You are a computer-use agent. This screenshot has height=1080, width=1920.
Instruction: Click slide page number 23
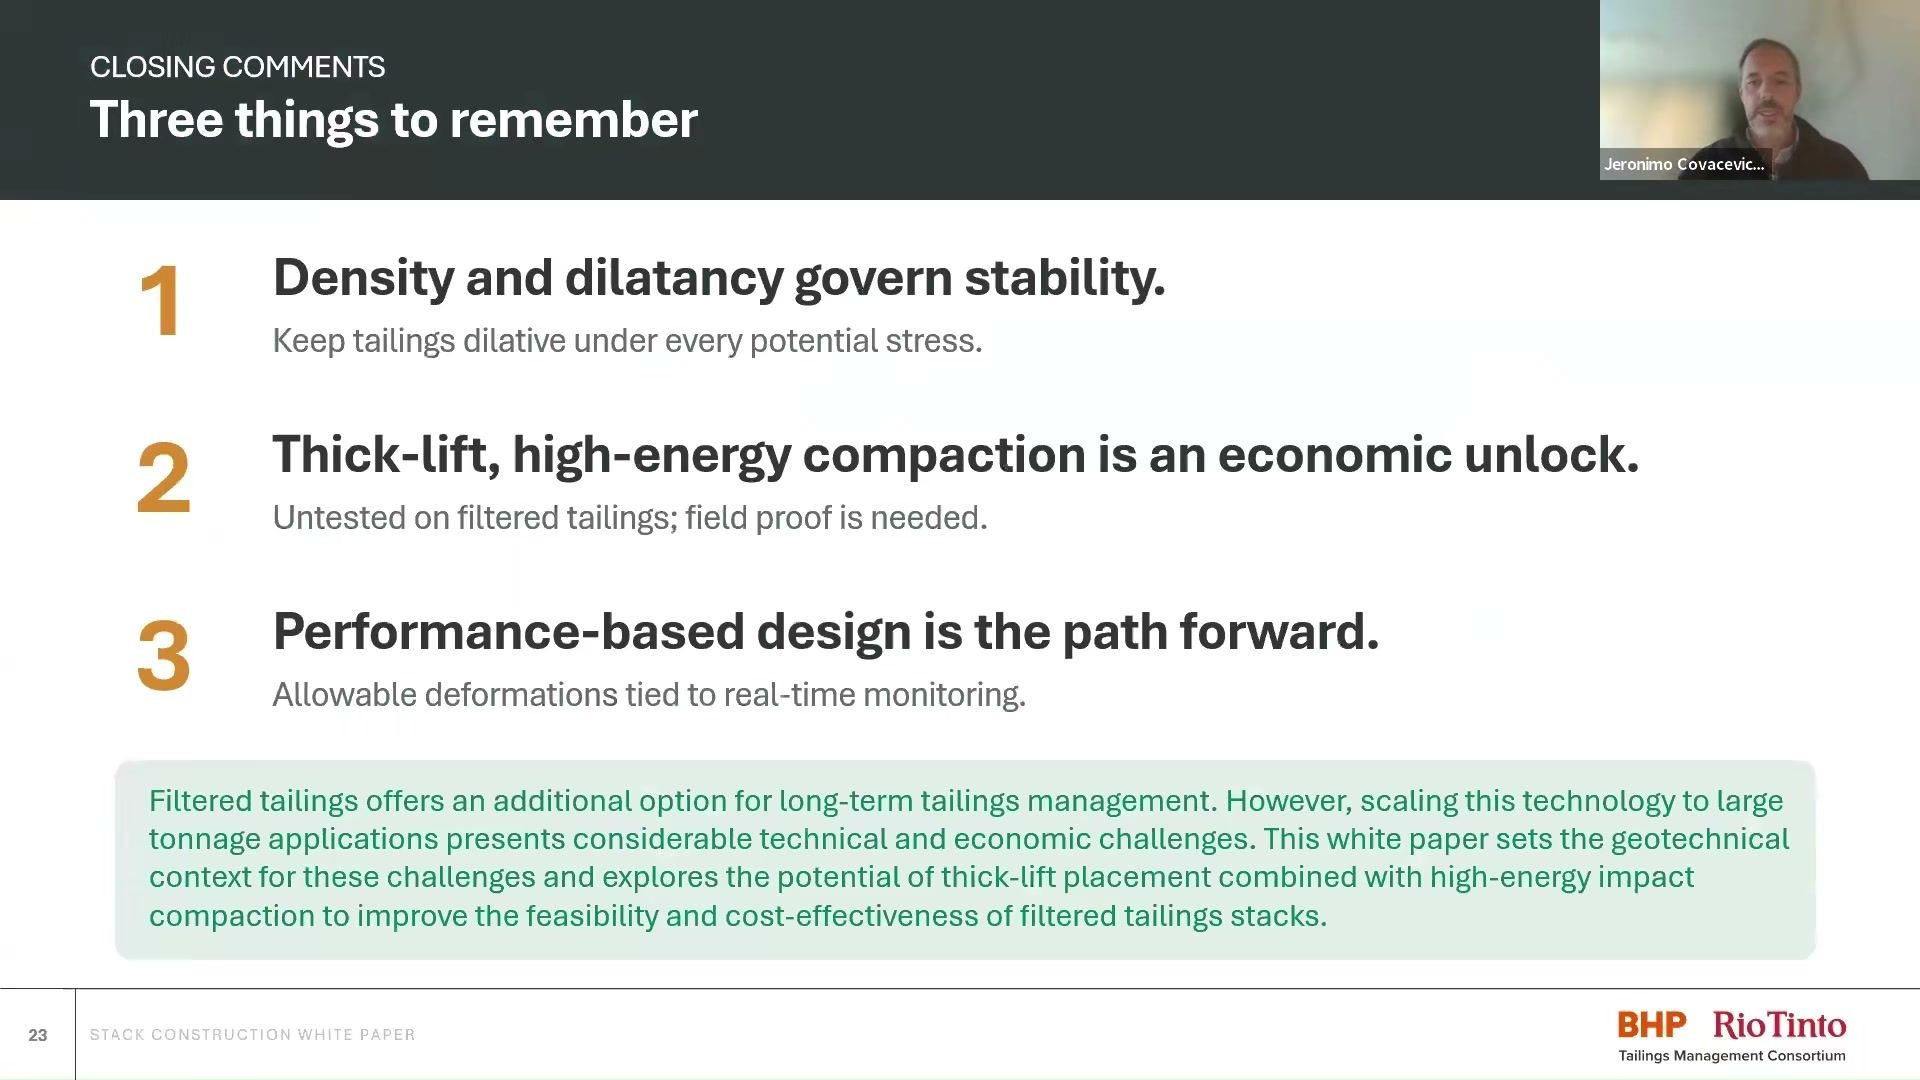click(38, 1035)
